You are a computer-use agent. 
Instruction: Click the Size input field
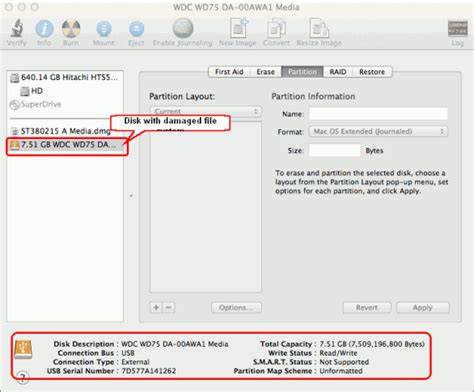tap(335, 150)
